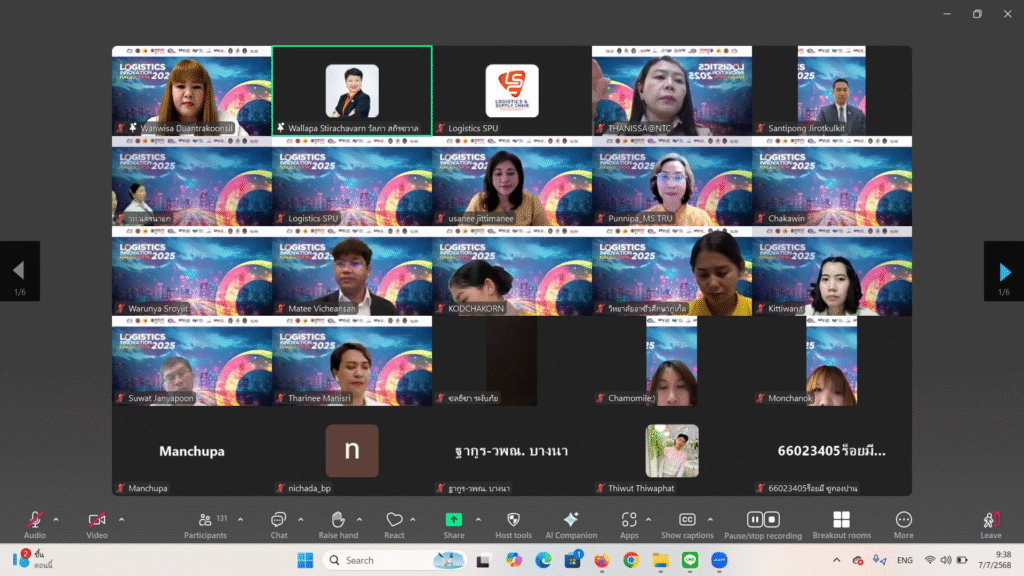Go to next gallery page arrow
This screenshot has width=1024, height=576.
coord(1004,271)
